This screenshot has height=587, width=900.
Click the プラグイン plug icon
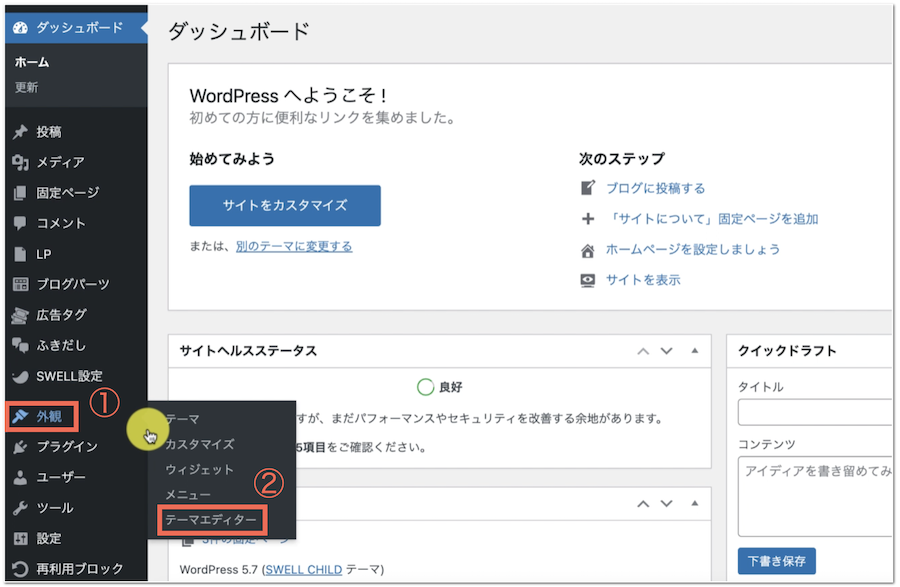click(x=20, y=446)
